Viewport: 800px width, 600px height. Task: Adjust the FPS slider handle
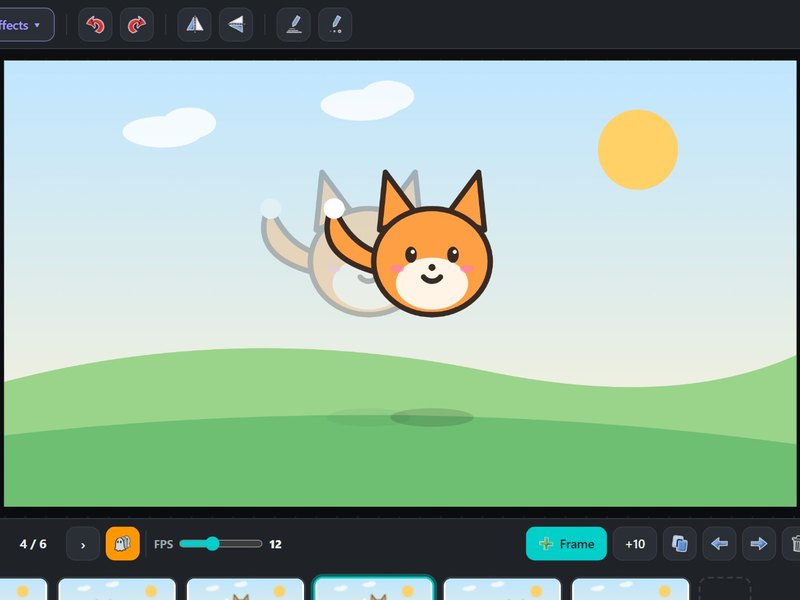click(212, 544)
